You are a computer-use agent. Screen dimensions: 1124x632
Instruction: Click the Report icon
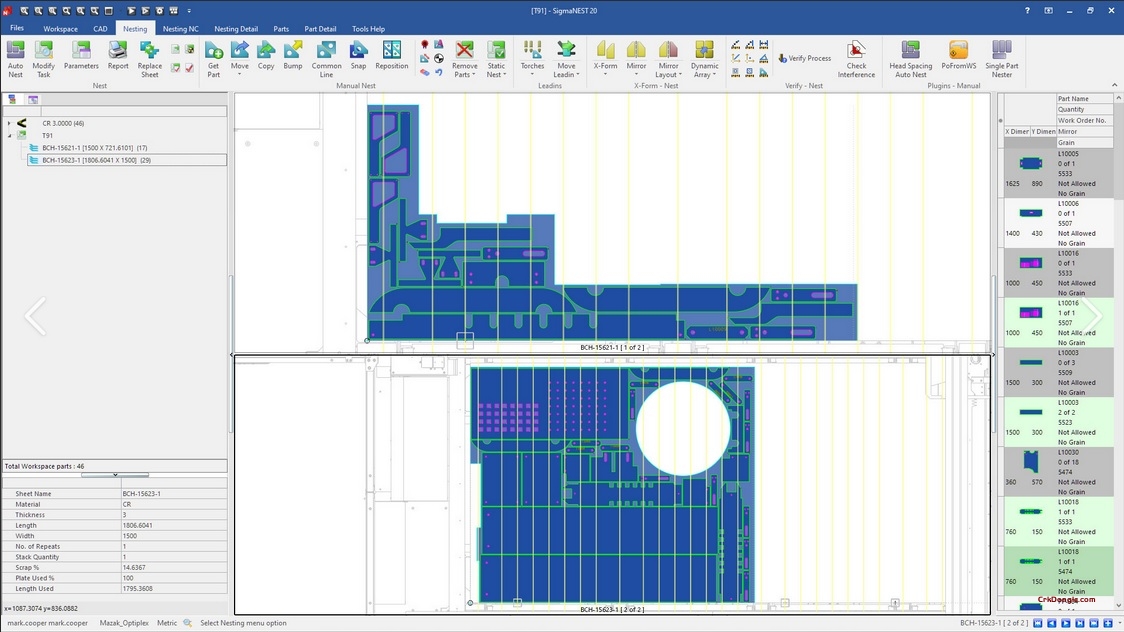118,57
